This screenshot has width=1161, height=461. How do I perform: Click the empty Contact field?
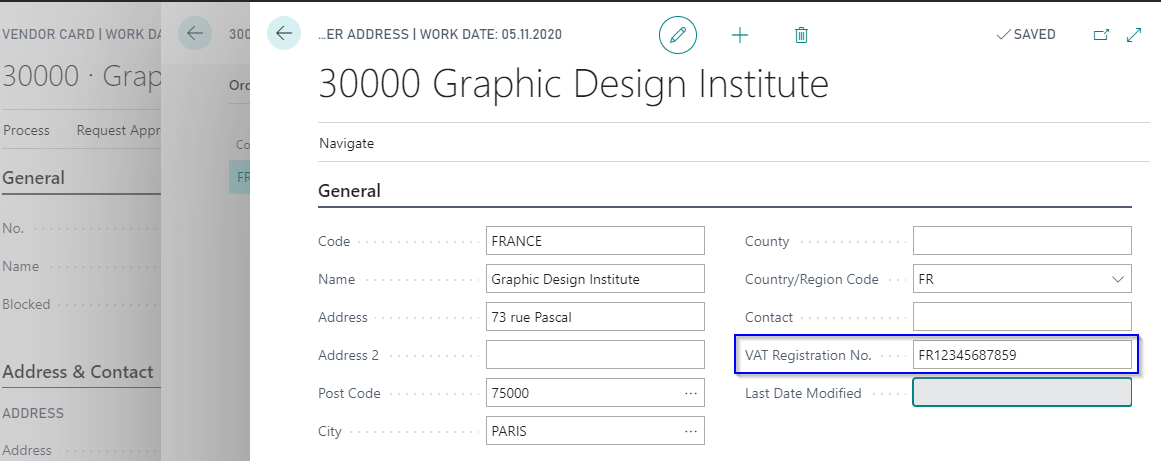point(1022,317)
